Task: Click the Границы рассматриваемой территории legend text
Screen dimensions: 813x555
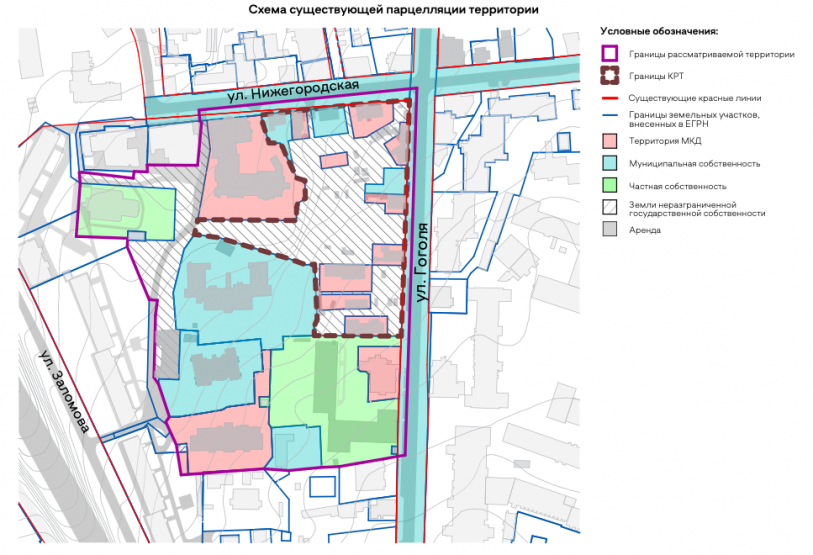Action: click(x=711, y=54)
